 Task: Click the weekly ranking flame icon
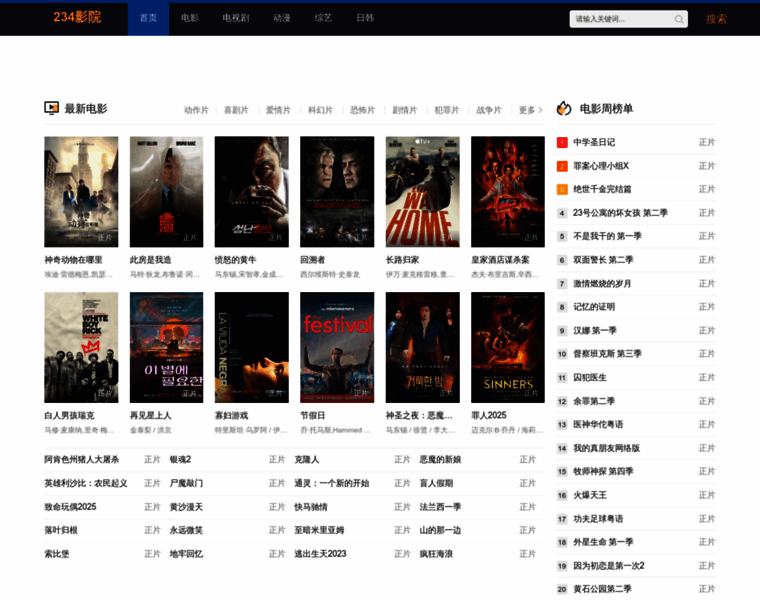point(564,108)
